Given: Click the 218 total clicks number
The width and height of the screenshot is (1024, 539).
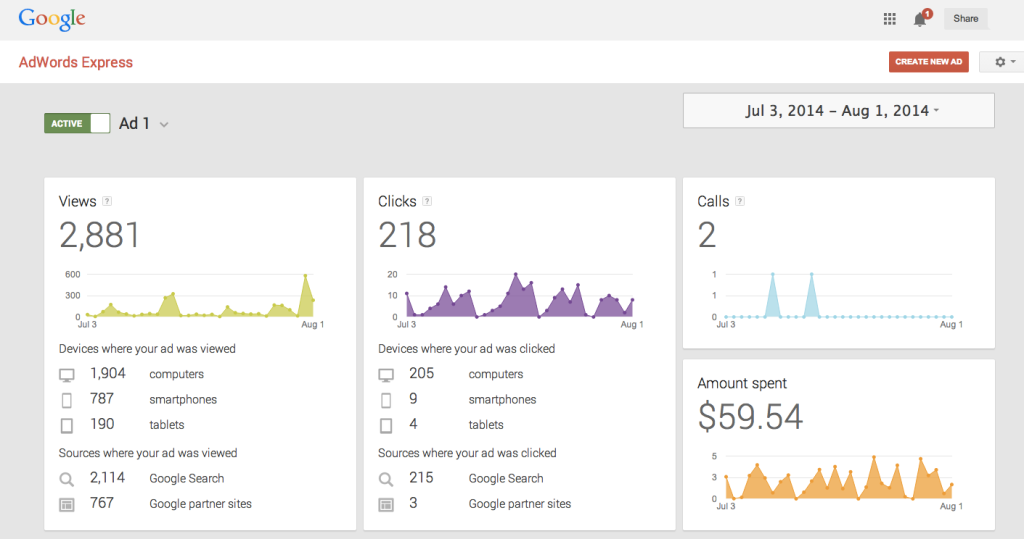Looking at the screenshot, I should [x=407, y=235].
